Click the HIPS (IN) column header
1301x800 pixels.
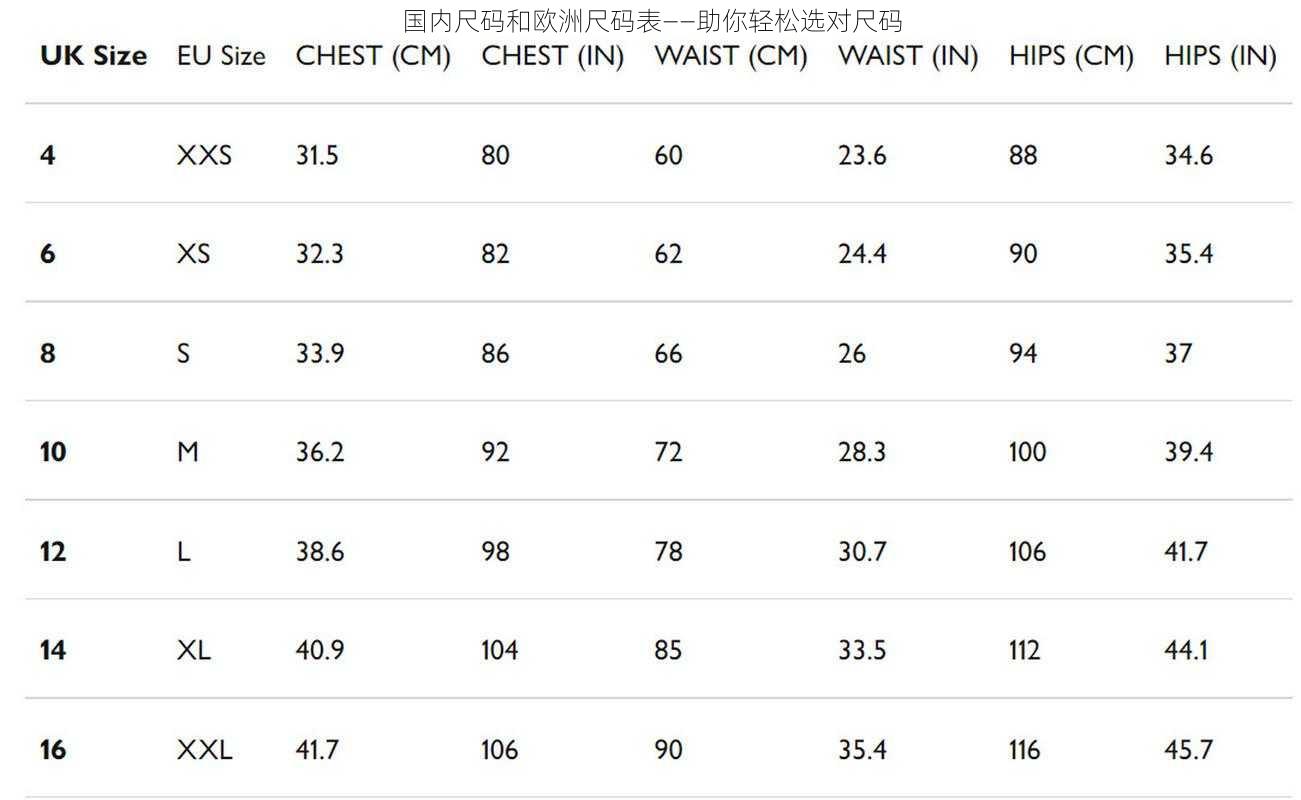(x=1220, y=57)
